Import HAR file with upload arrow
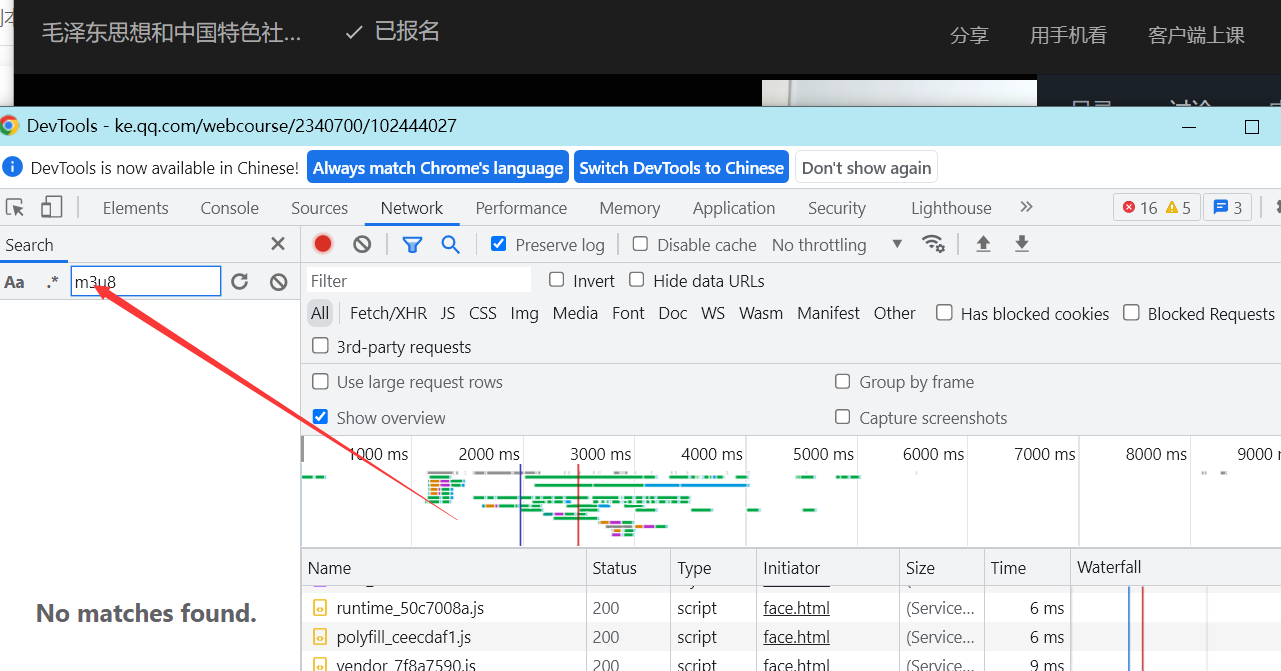The height and width of the screenshot is (671, 1281). 983,244
